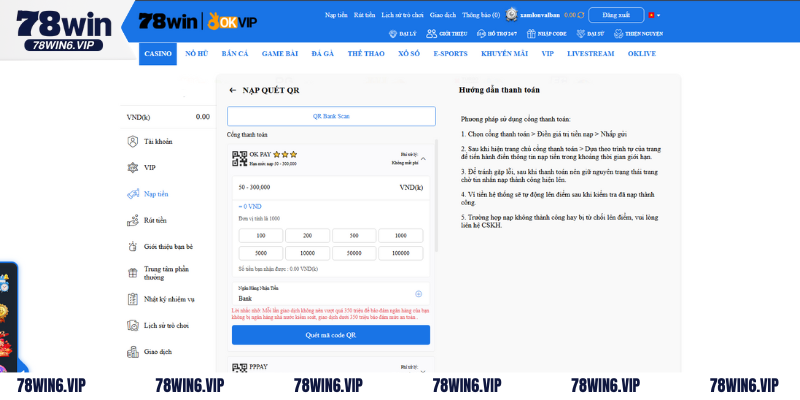The height and width of the screenshot is (400, 800).
Task: Click the user avatar badge
Action: [511, 15]
